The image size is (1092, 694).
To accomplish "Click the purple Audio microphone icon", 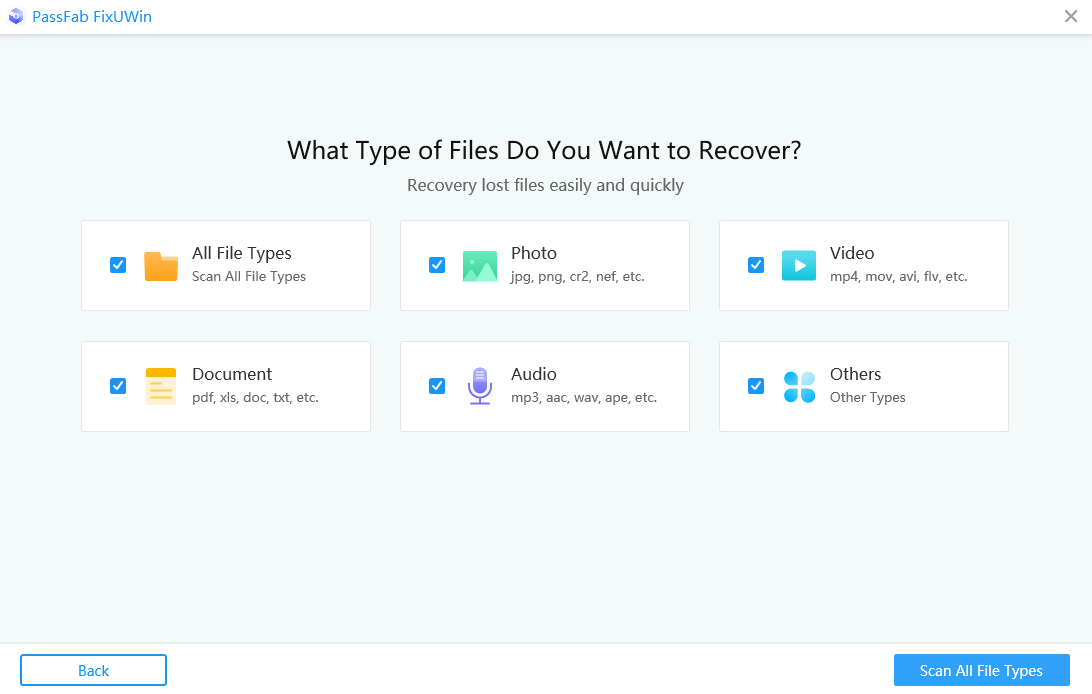I will click(x=480, y=386).
